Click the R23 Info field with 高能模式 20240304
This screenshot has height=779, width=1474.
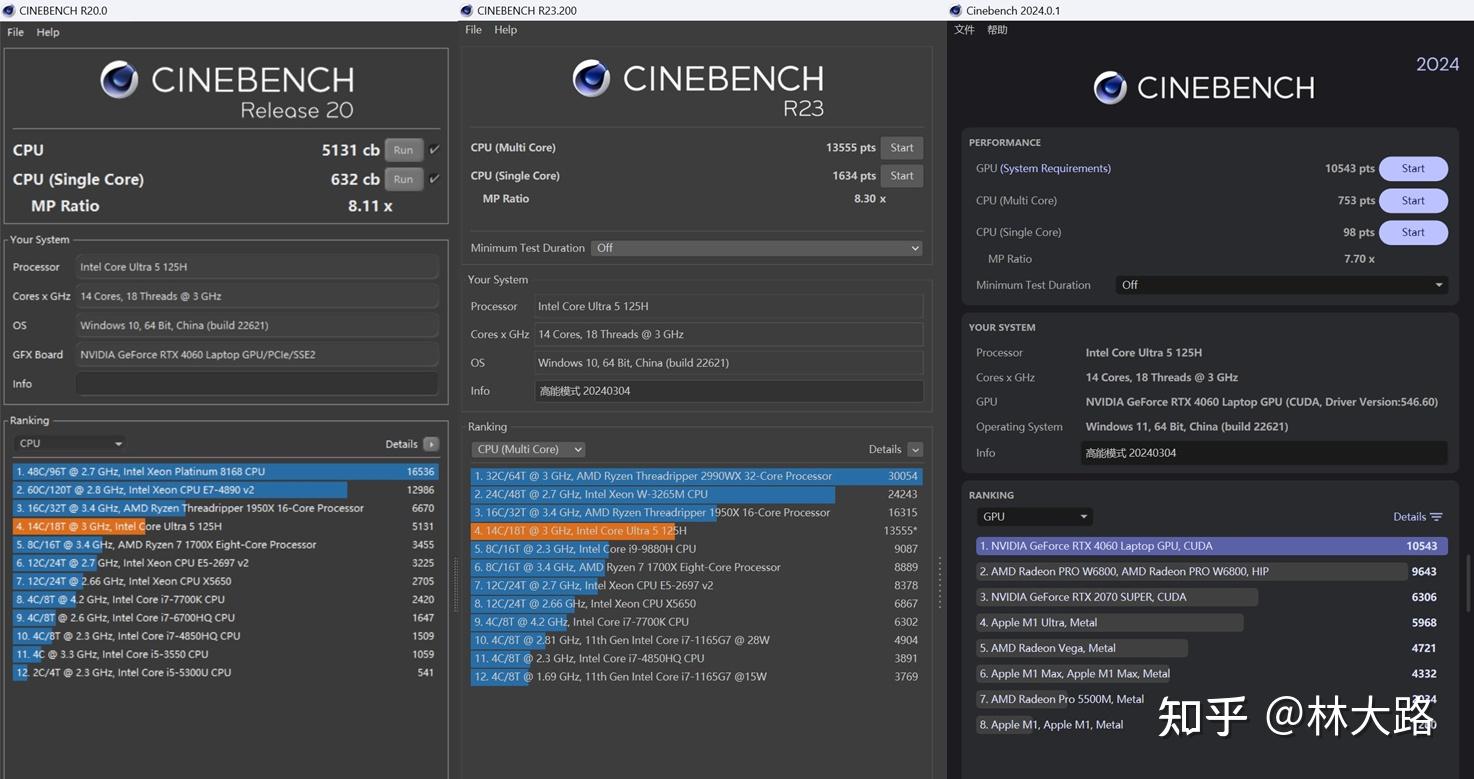coord(728,391)
